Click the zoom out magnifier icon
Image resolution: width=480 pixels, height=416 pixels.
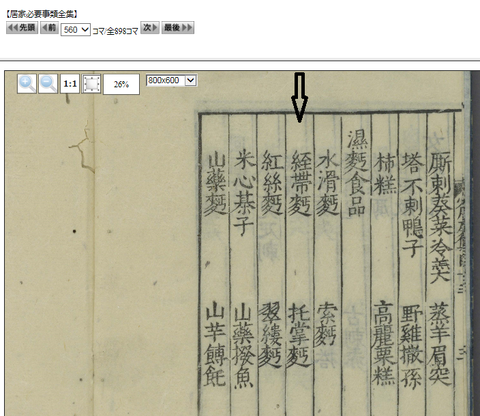click(48, 84)
